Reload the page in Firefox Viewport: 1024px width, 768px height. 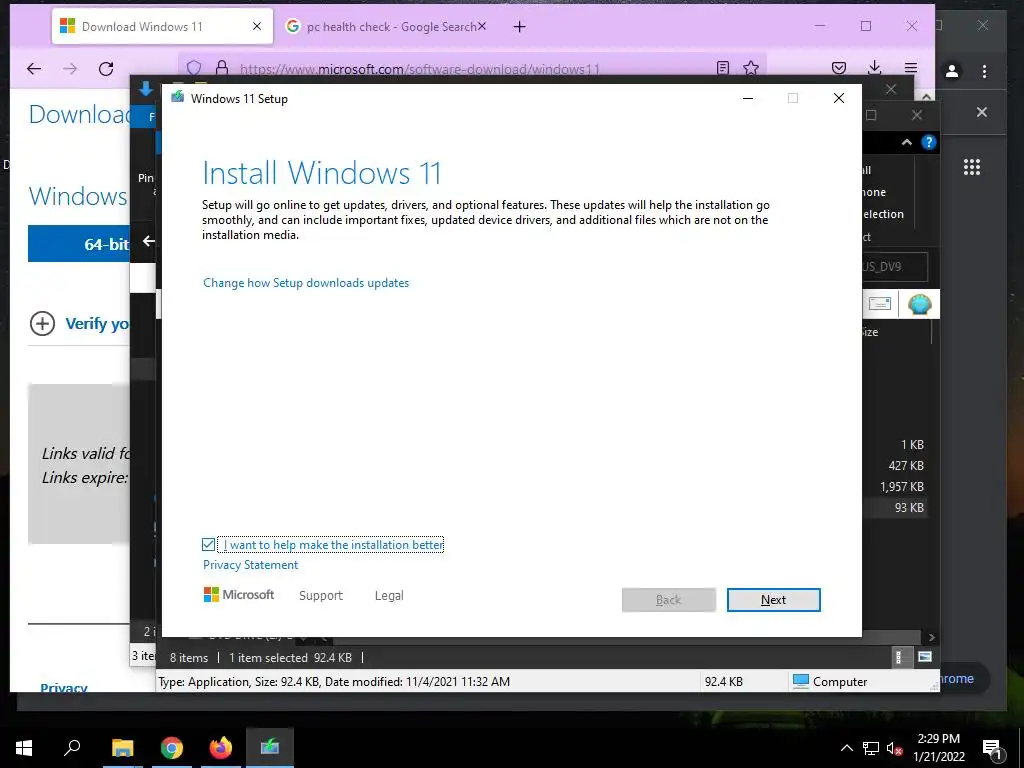click(106, 69)
